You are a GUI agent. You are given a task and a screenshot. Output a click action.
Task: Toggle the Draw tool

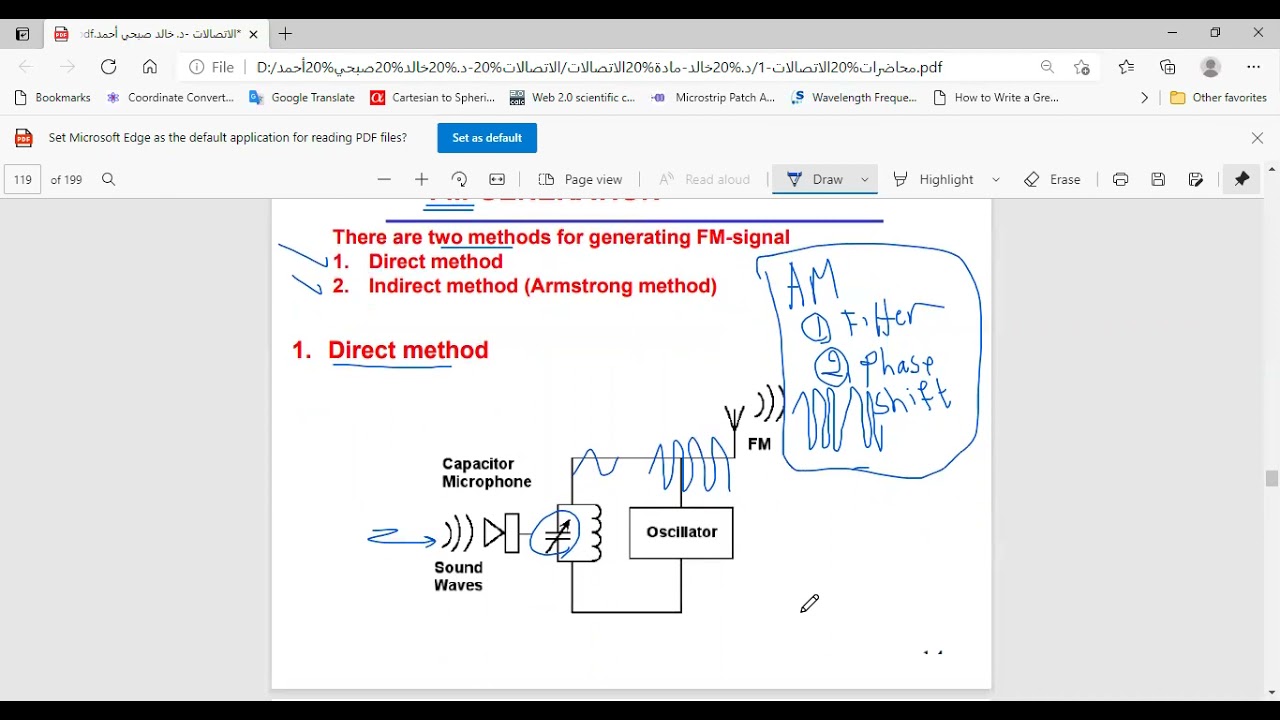click(x=815, y=180)
